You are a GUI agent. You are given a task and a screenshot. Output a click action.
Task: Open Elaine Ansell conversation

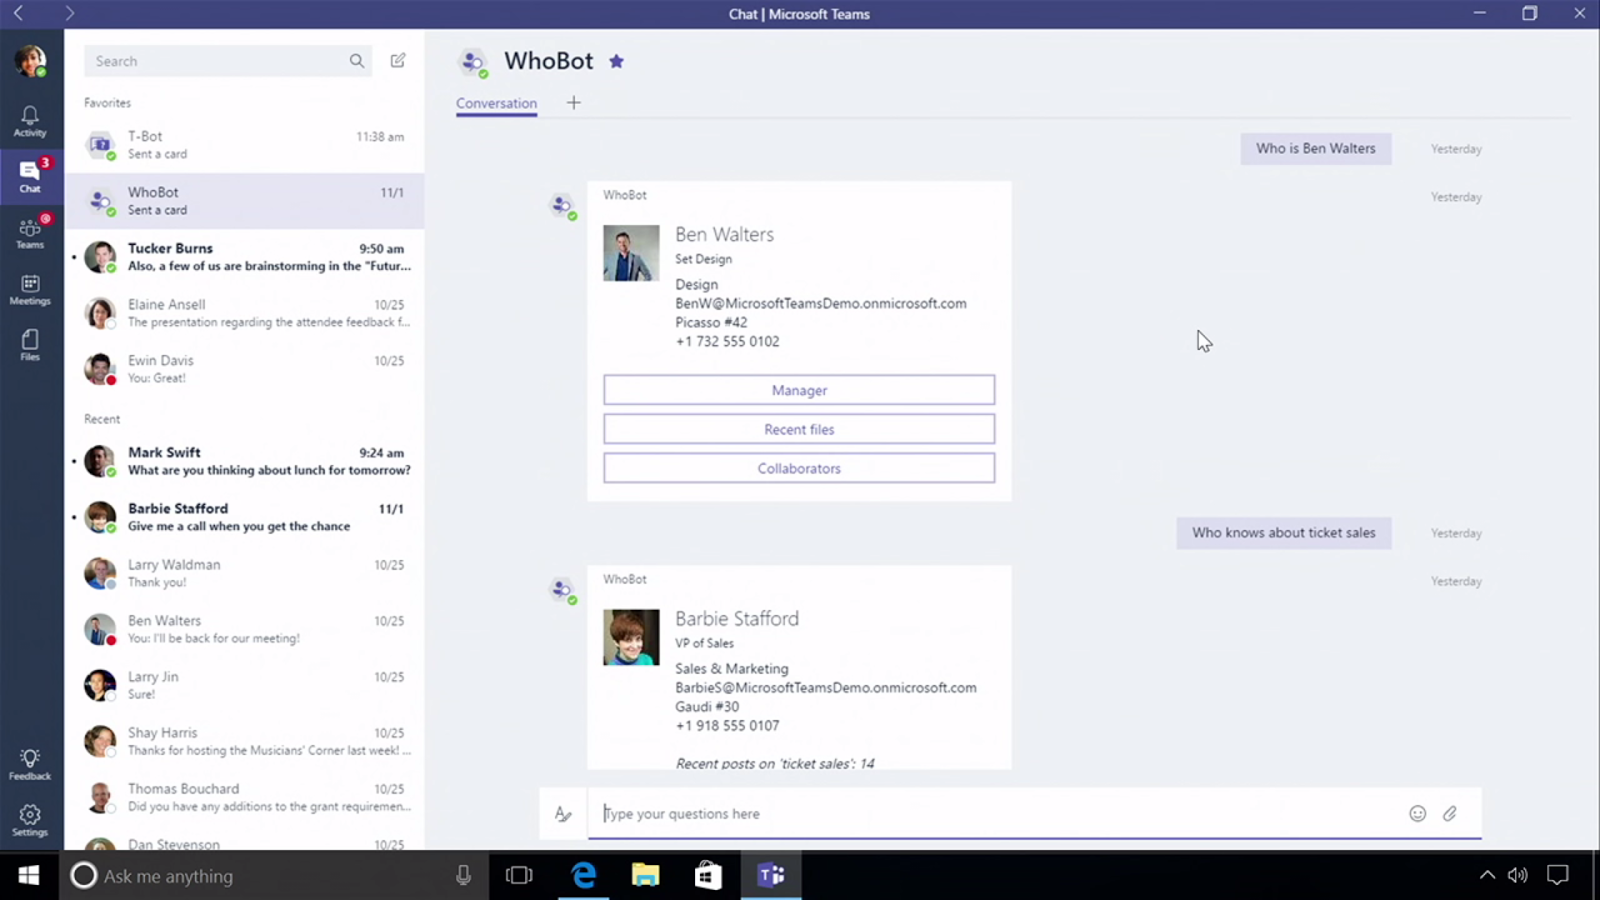point(244,313)
